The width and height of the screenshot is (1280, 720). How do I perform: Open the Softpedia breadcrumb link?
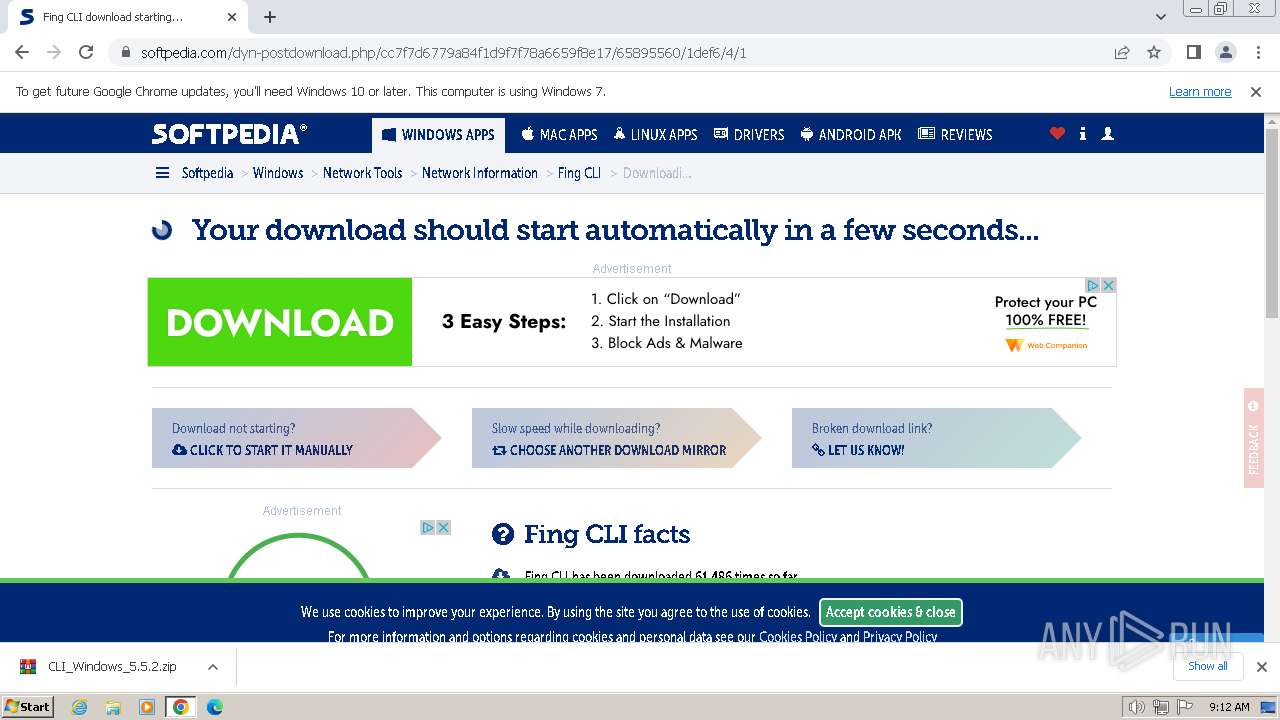207,173
